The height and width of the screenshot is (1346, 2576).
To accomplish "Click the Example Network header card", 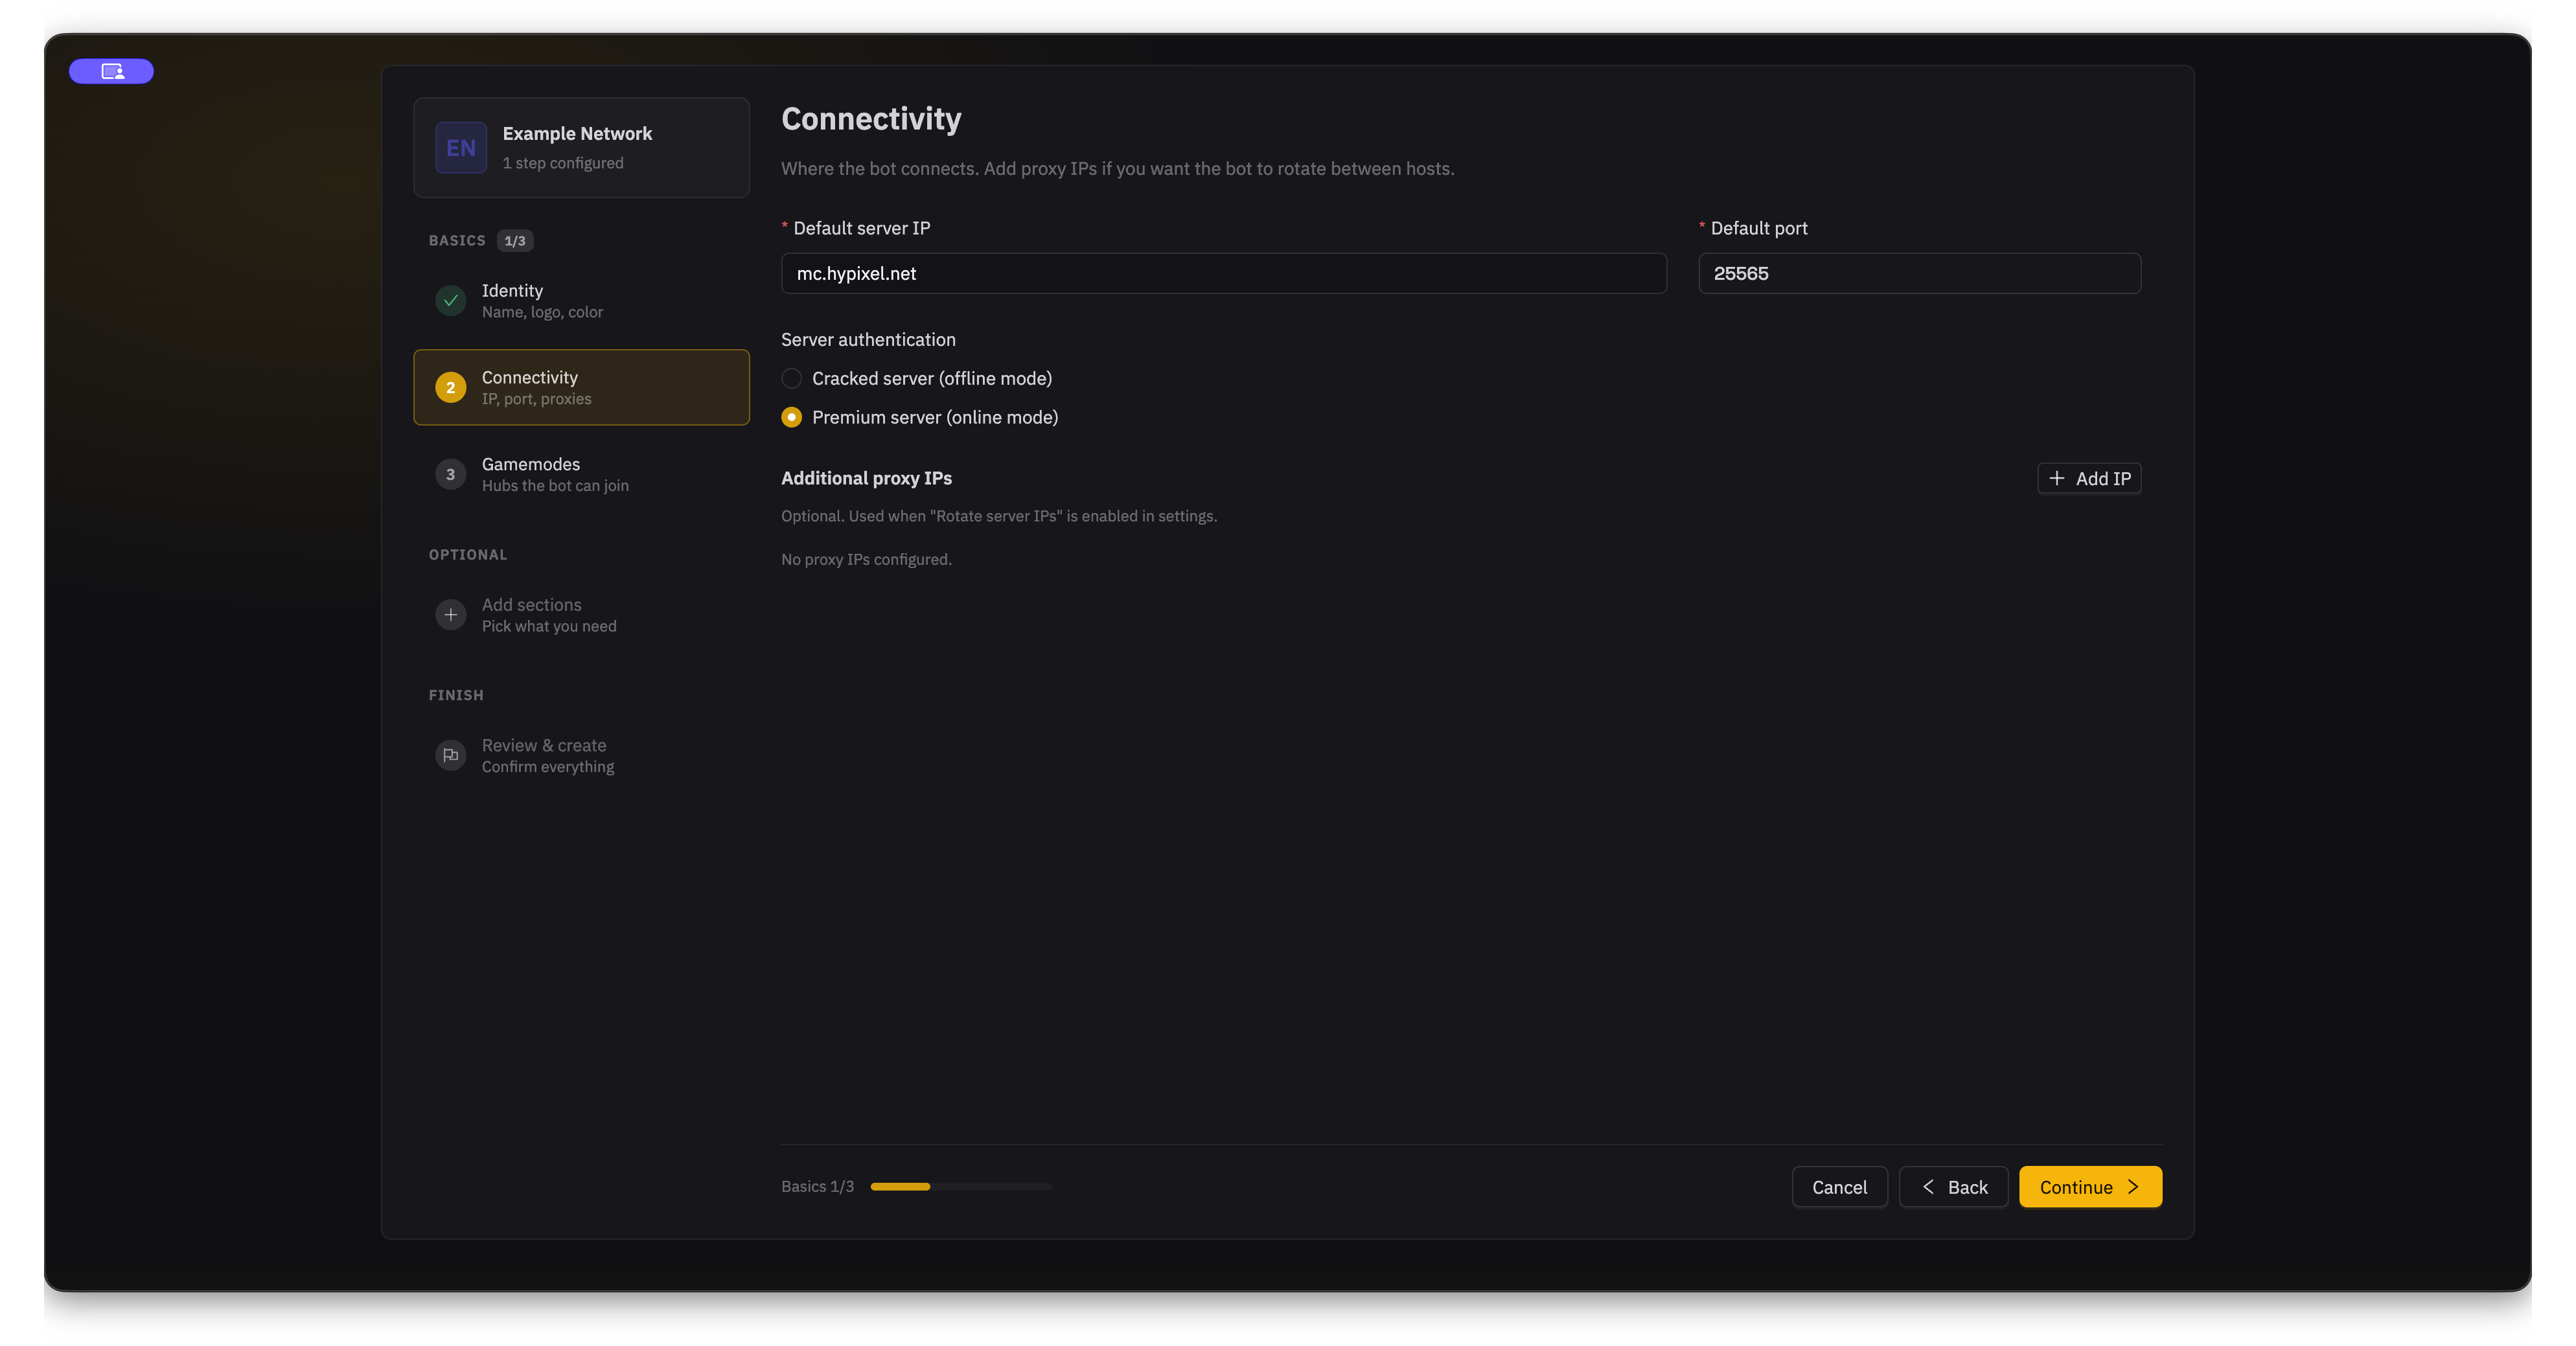I will (581, 148).
